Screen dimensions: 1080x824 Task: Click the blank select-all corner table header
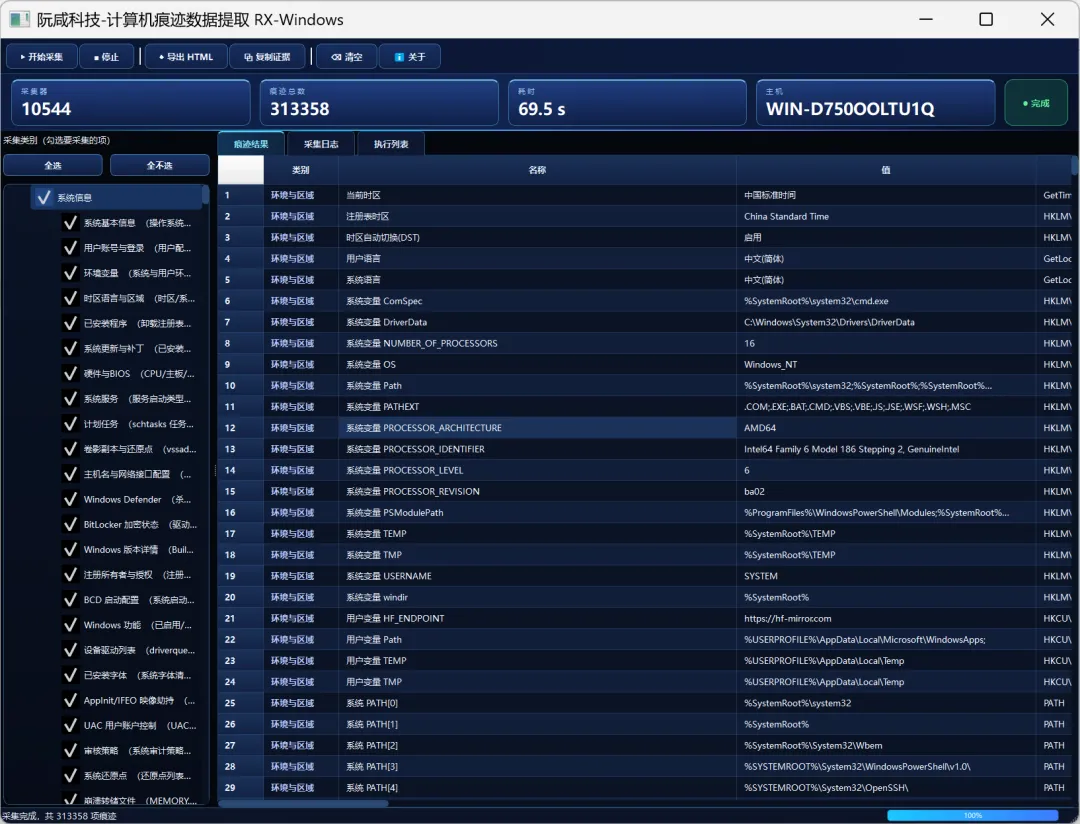pos(240,170)
